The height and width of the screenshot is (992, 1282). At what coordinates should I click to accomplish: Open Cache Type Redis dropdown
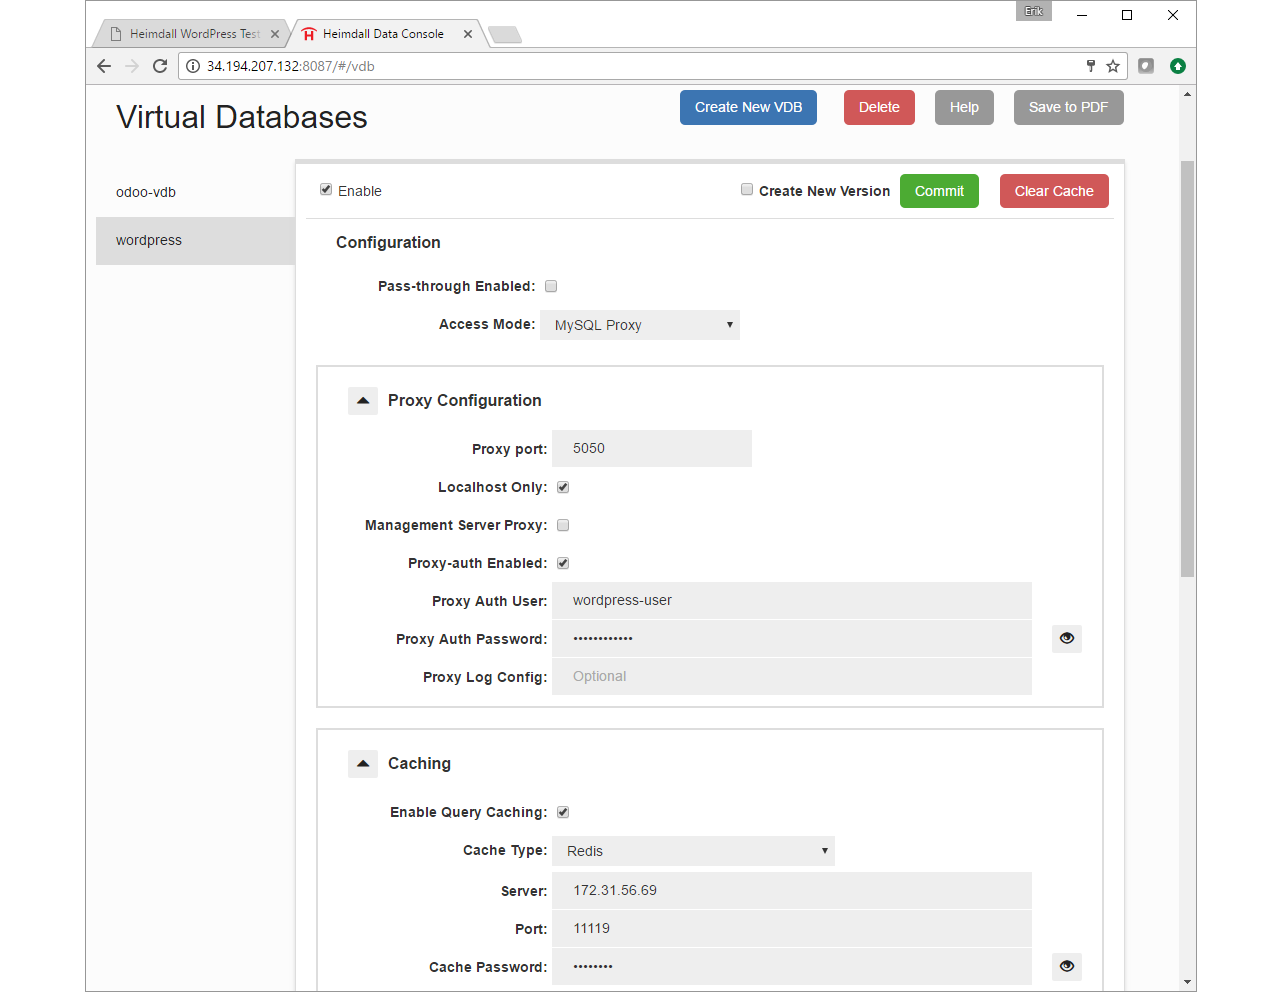pos(693,851)
